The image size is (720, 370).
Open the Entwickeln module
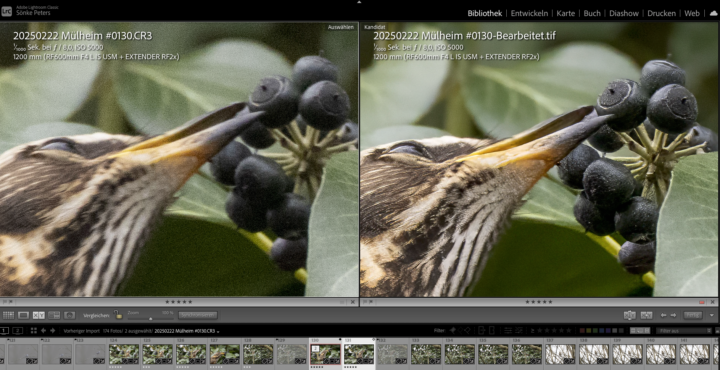(529, 13)
